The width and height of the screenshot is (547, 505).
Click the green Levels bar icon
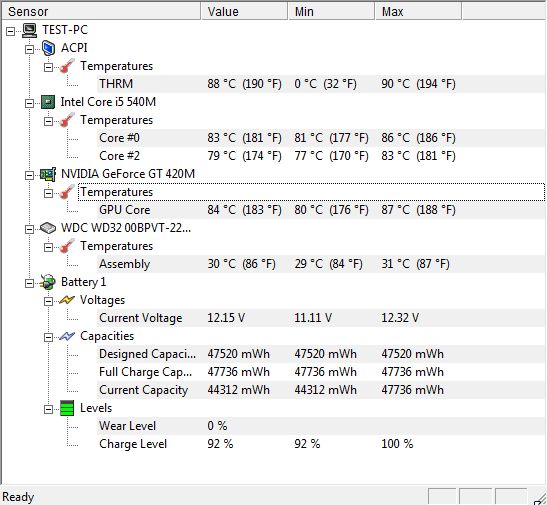click(67, 408)
